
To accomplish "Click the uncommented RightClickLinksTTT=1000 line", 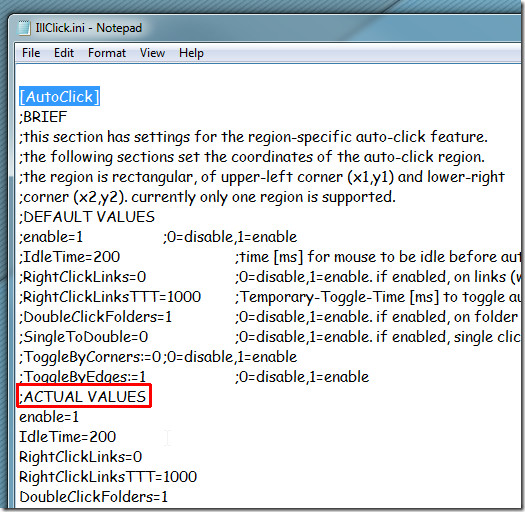I will 108,477.
